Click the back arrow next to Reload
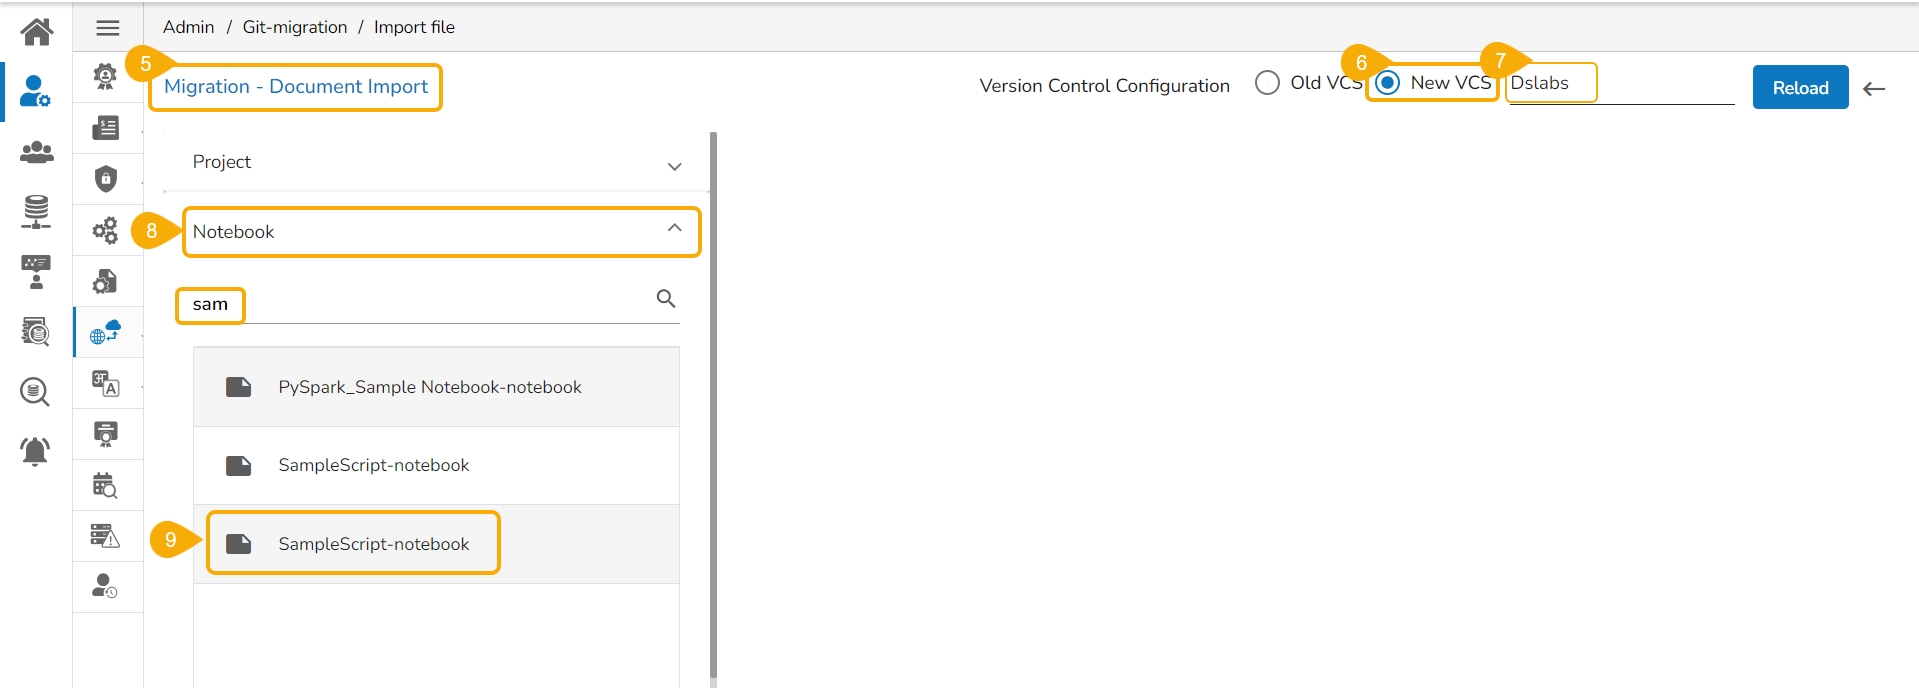Image resolution: width=1919 pixels, height=688 pixels. click(x=1874, y=89)
